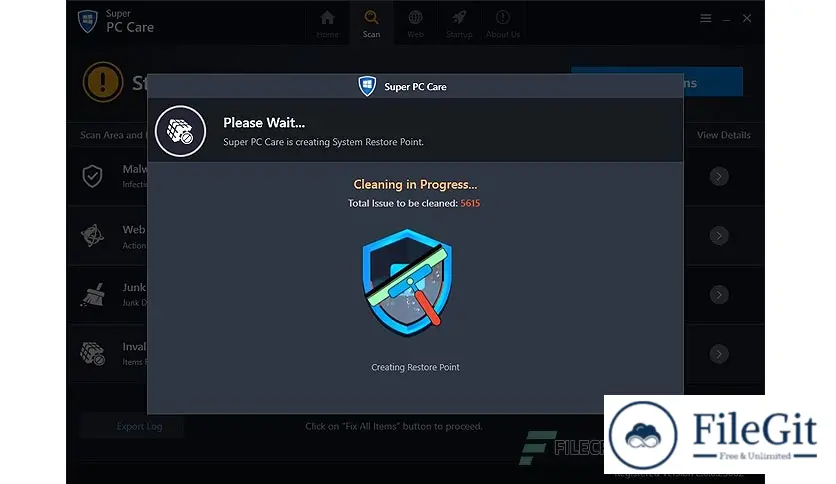Image resolution: width=836 pixels, height=484 pixels.
Task: Click the cleaning shield squeegee graphic
Action: (x=407, y=283)
